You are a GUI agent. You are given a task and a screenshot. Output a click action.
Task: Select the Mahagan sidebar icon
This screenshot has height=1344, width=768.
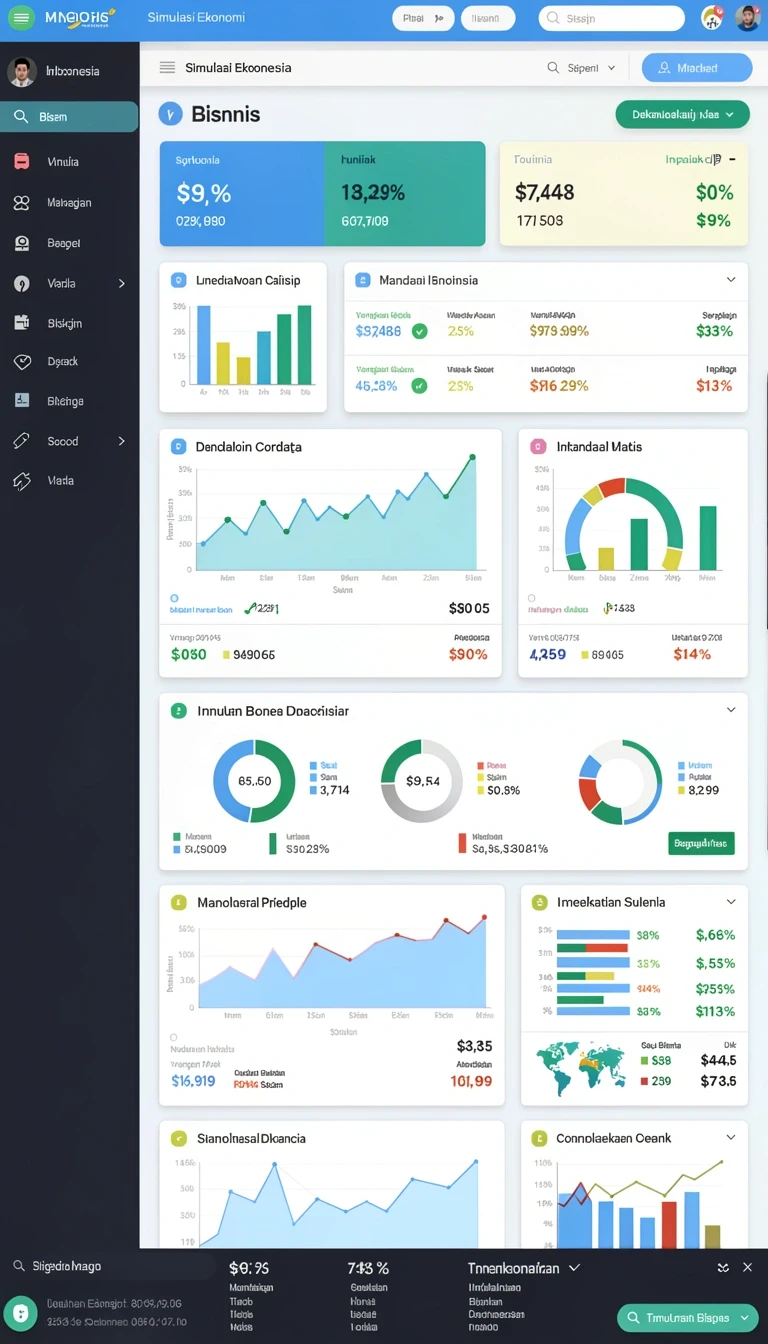pyautogui.click(x=21, y=203)
